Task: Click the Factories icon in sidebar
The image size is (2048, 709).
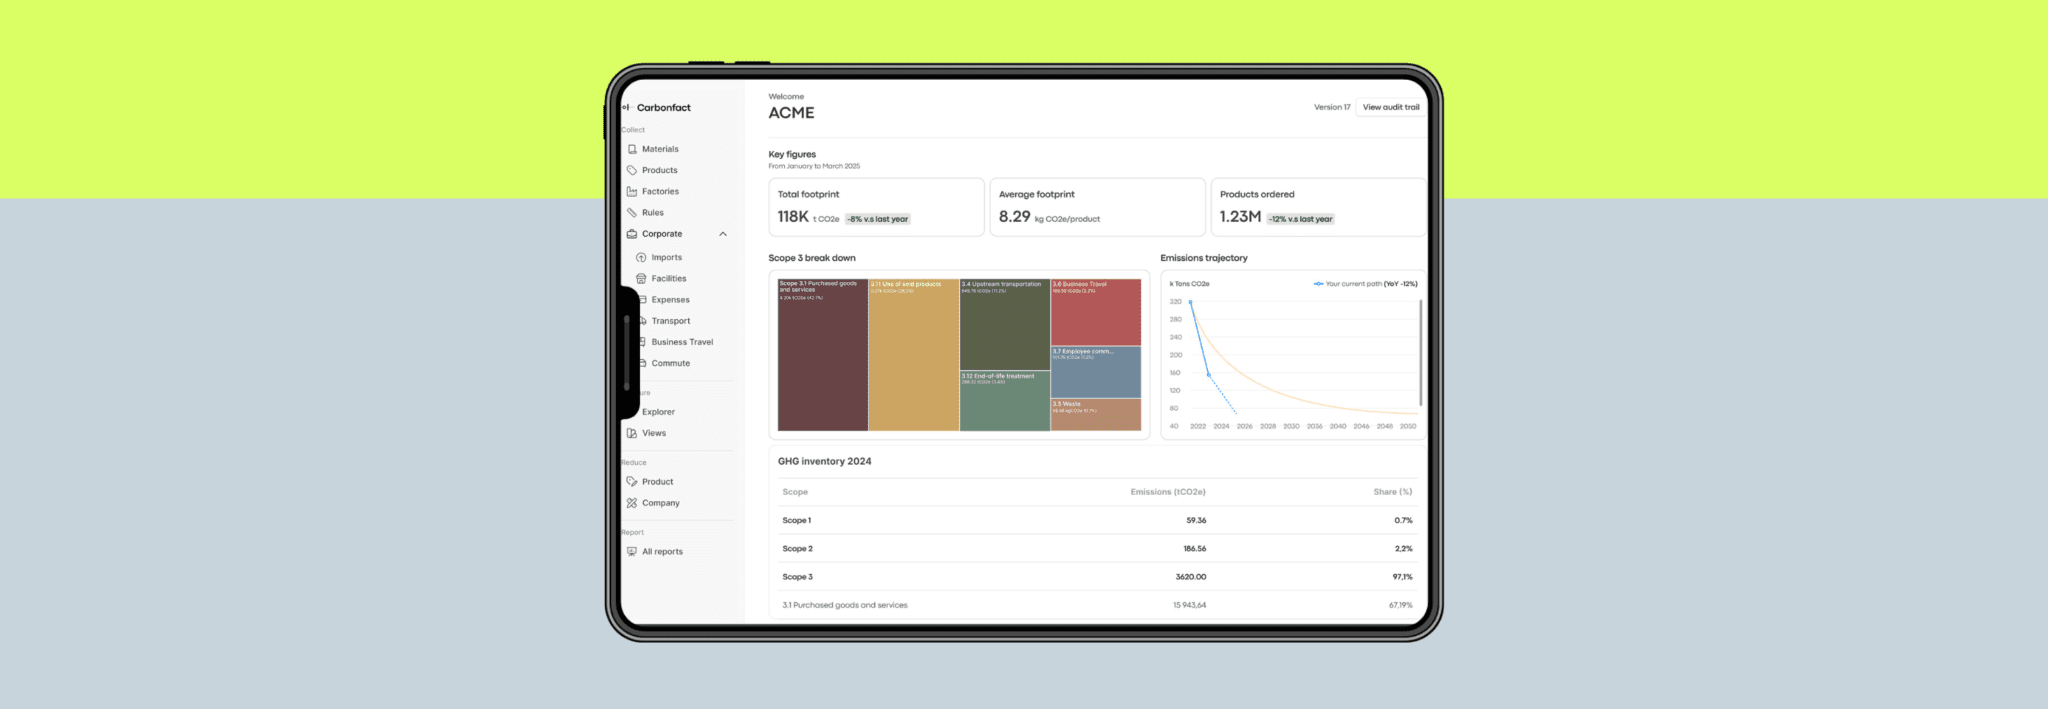Action: [632, 191]
